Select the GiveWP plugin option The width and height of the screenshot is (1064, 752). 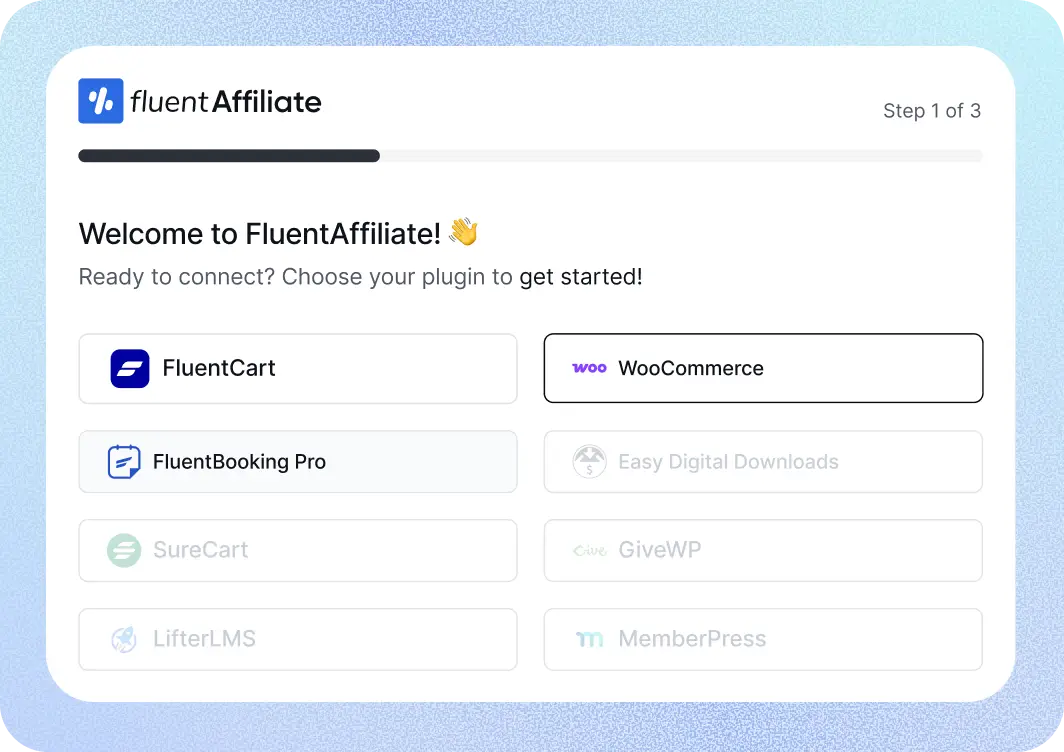(820, 550)
